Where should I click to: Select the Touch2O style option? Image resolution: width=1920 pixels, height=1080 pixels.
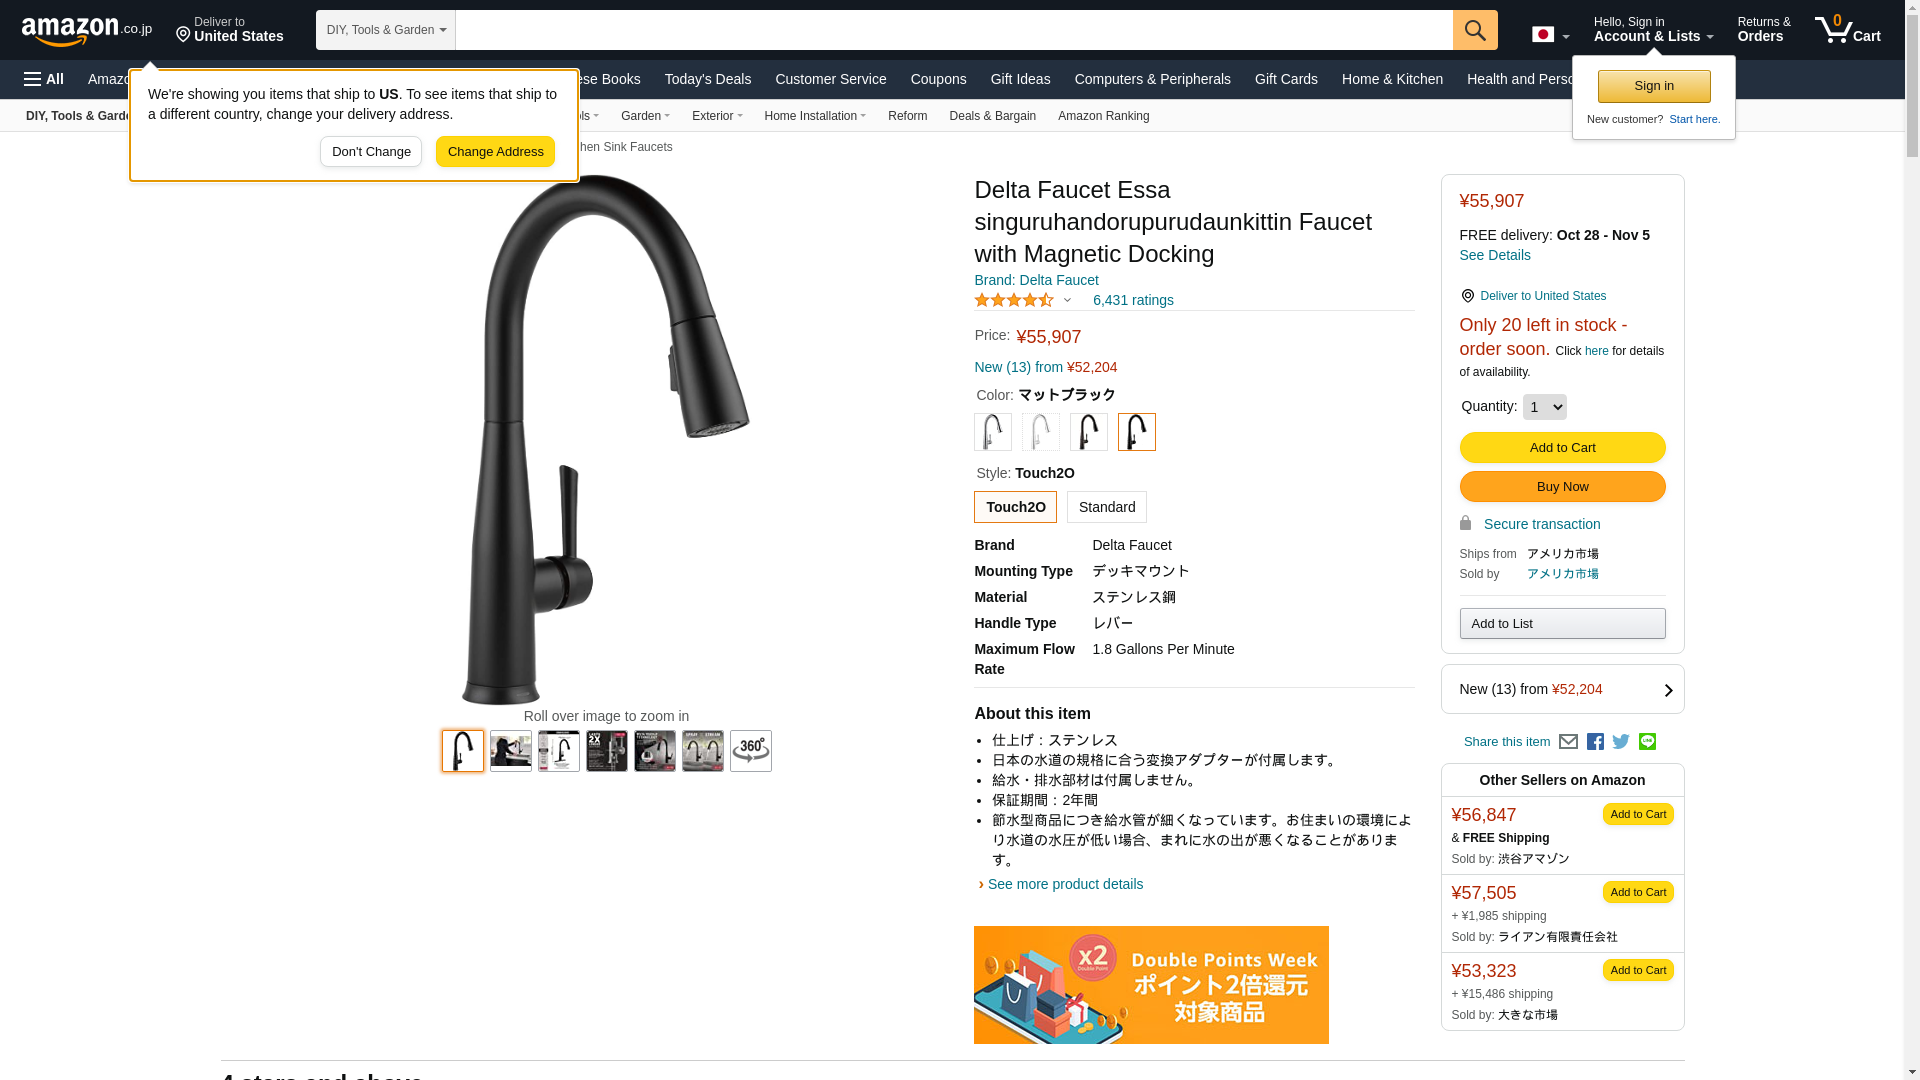coord(1015,507)
